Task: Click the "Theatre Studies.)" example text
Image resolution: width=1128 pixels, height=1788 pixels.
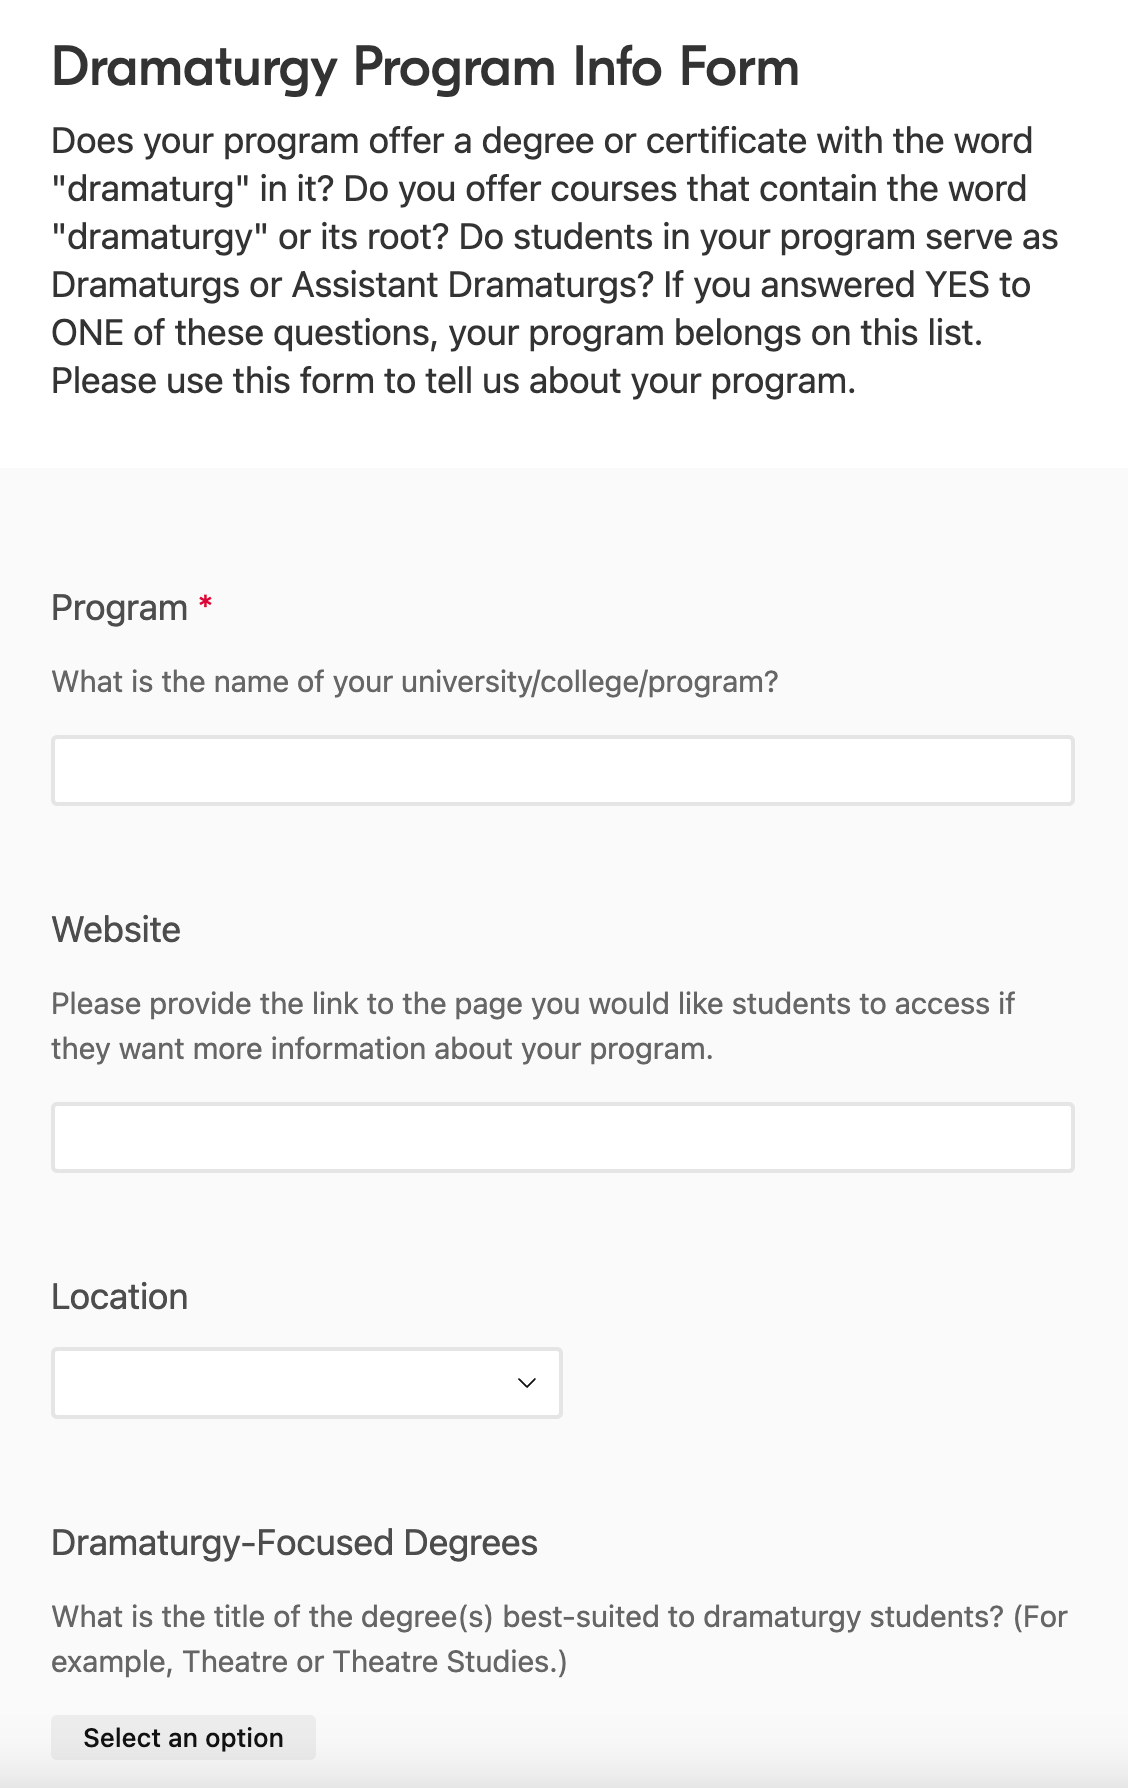Action: pyautogui.click(x=449, y=1662)
